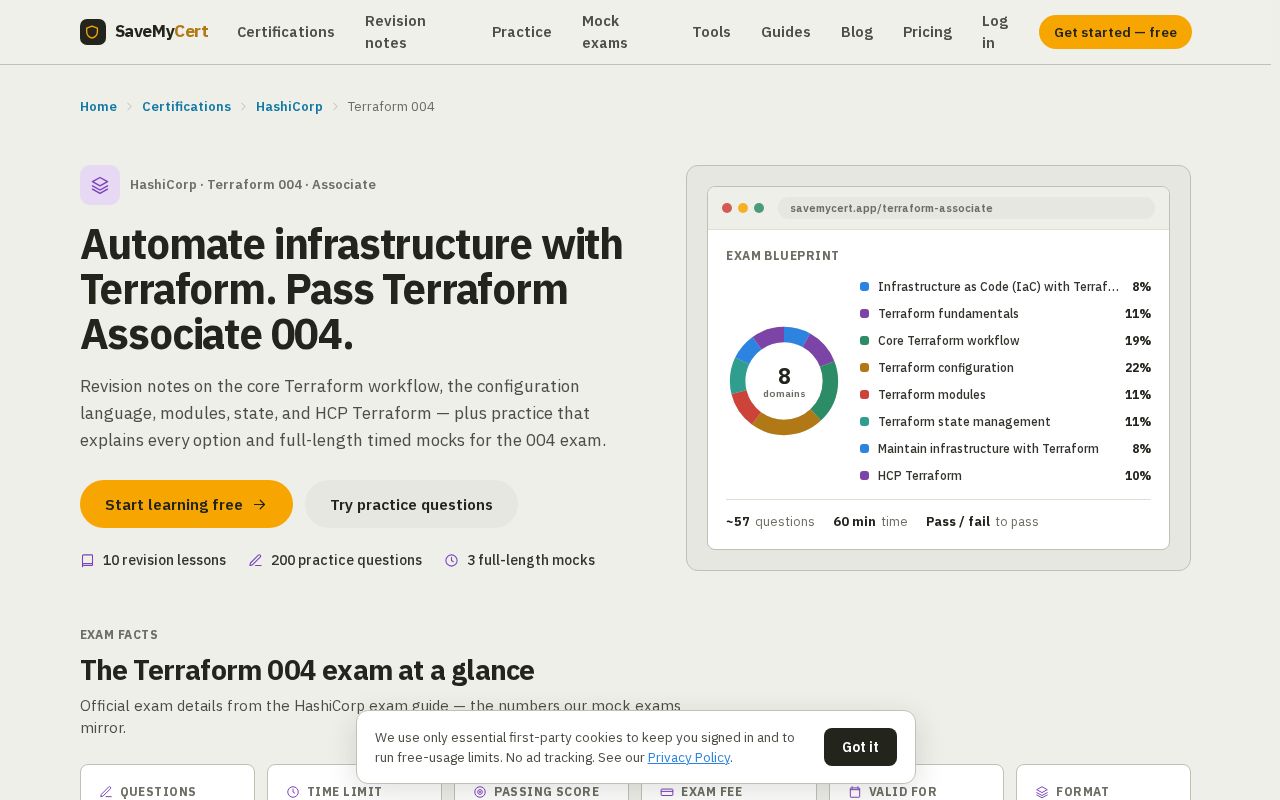Go to Home breadcrumb
This screenshot has height=800, width=1280.
(x=98, y=107)
